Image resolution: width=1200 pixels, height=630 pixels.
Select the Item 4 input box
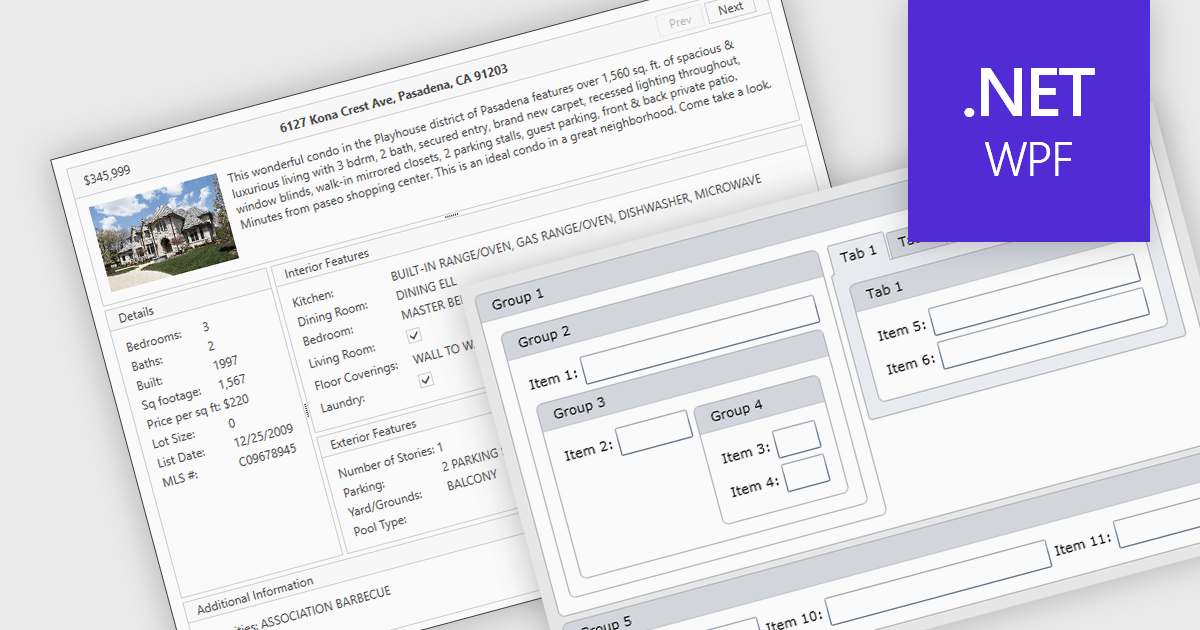pyautogui.click(x=806, y=473)
